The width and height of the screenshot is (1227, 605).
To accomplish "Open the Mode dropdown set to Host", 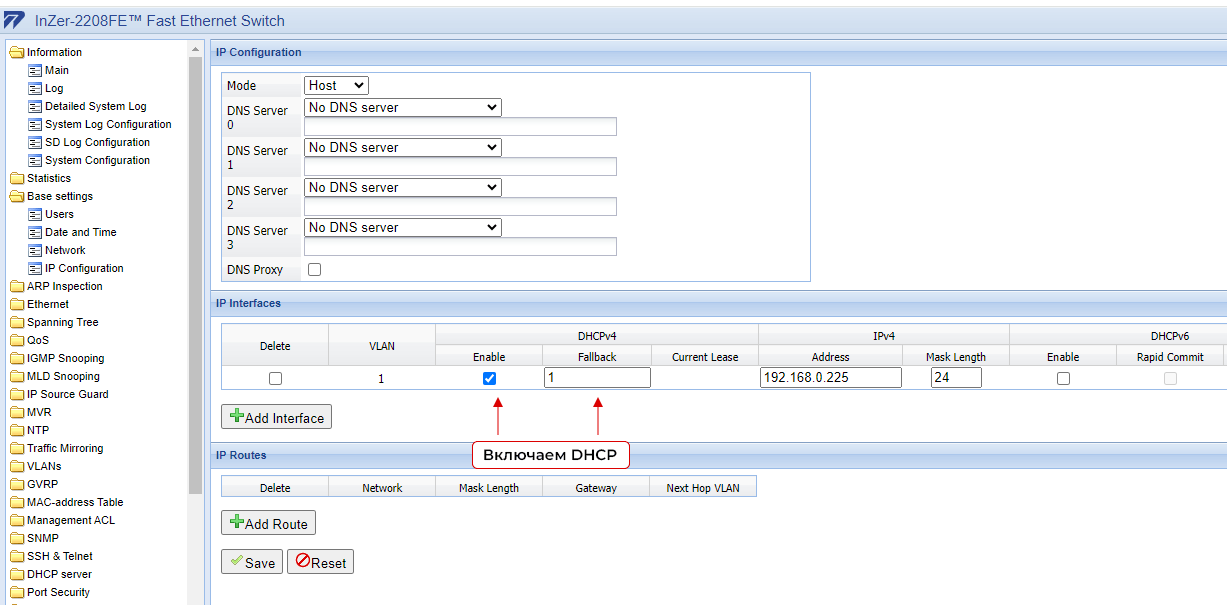I will [x=336, y=86].
